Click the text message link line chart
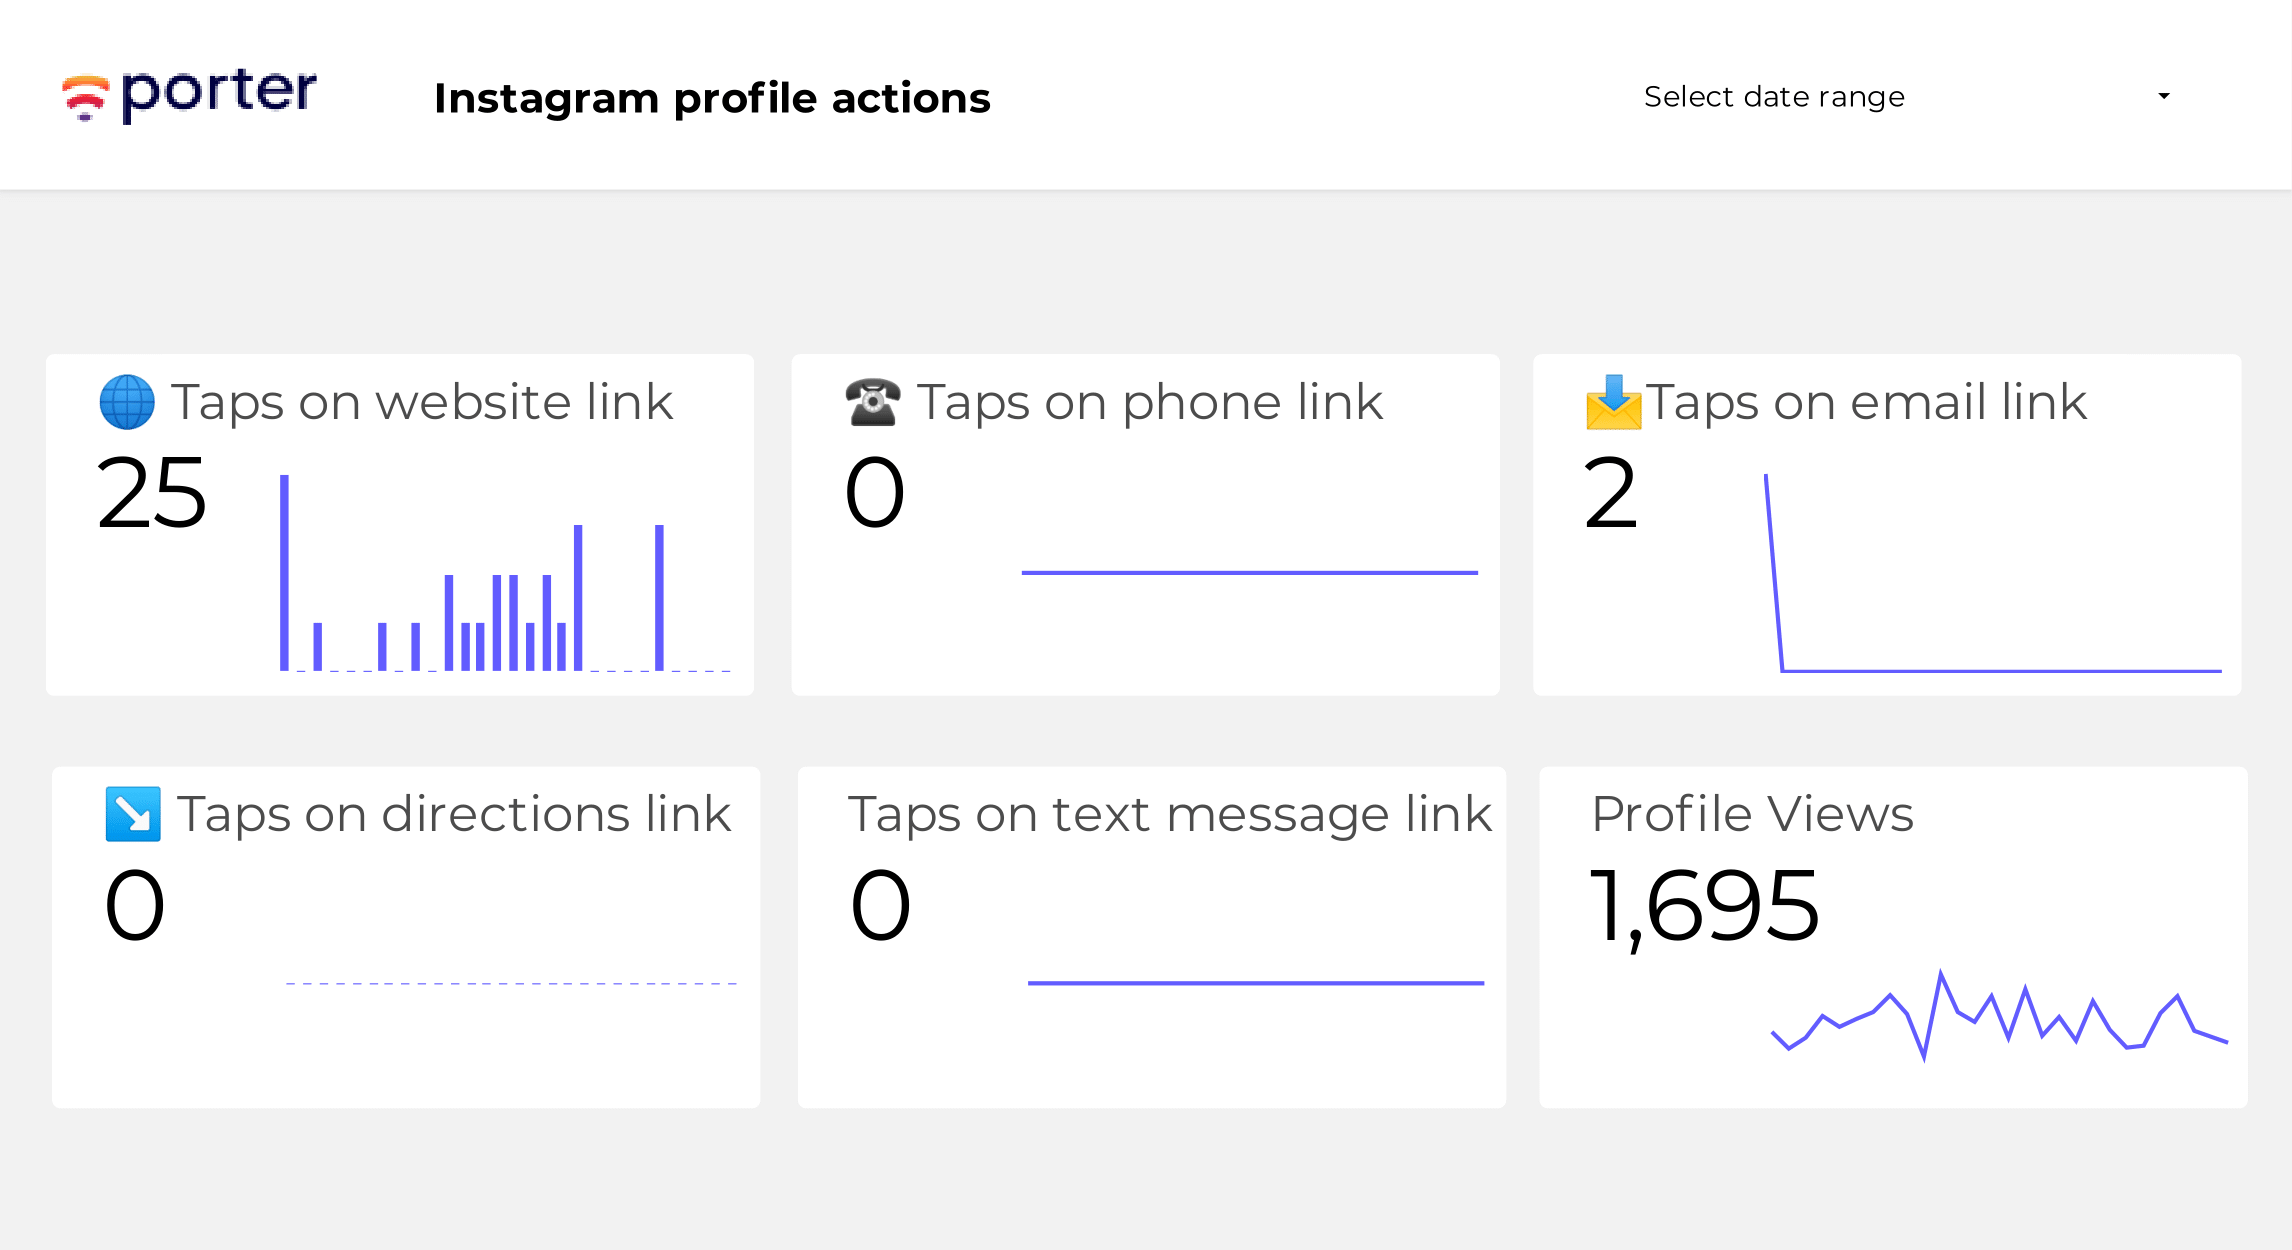This screenshot has height=1250, width=2292. point(1256,983)
